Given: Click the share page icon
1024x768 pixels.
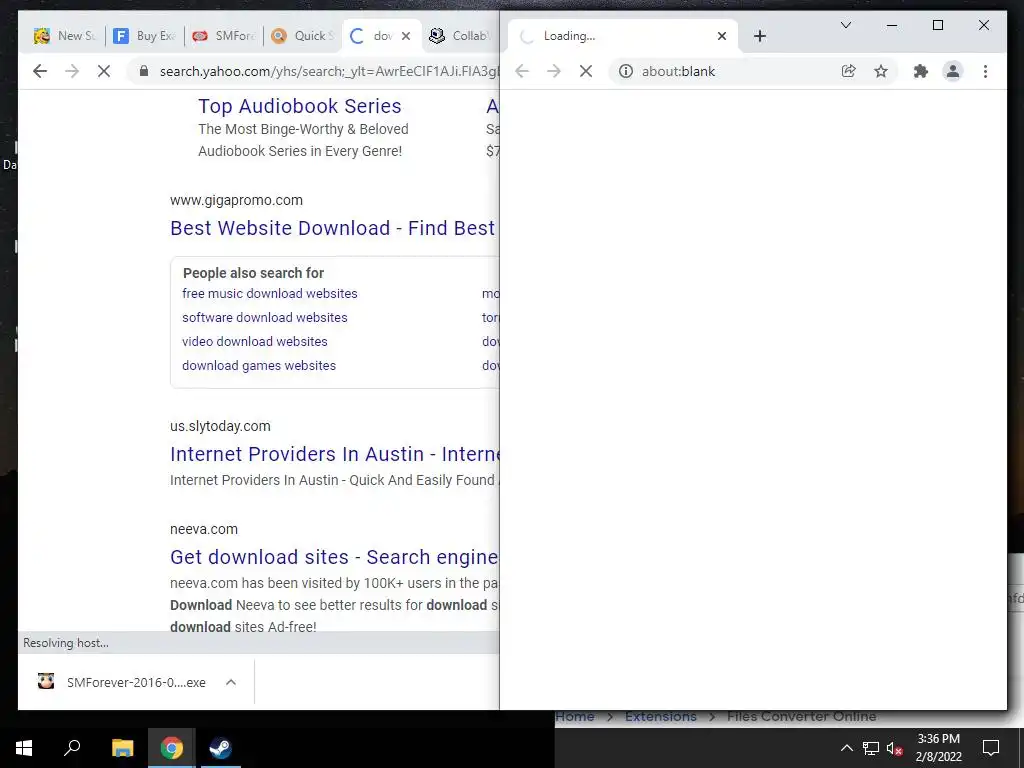Looking at the screenshot, I should click(848, 71).
